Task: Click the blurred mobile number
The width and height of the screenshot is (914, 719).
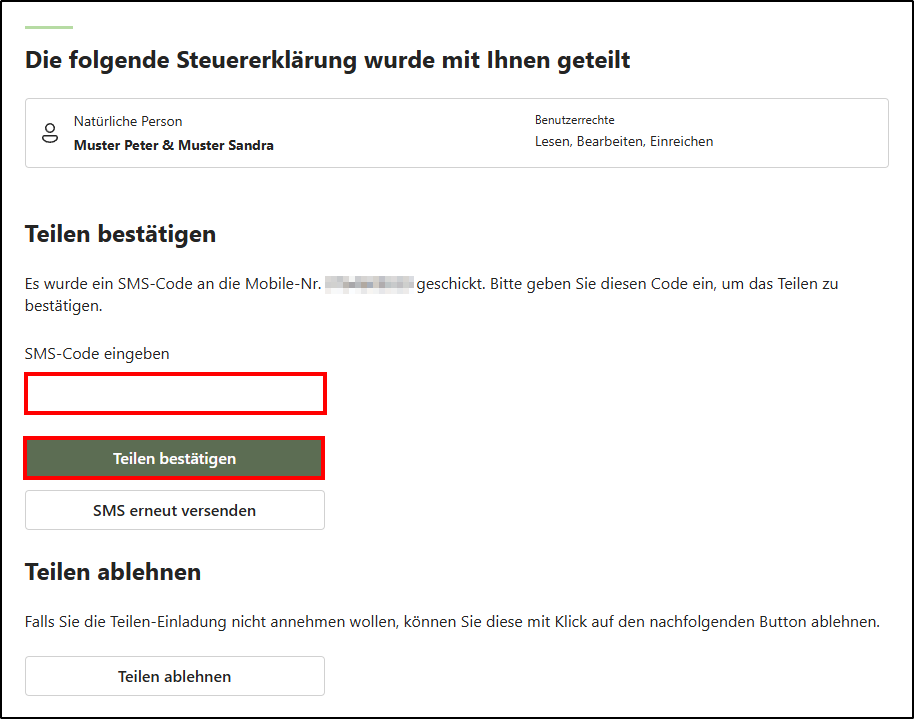Action: pyautogui.click(x=369, y=284)
